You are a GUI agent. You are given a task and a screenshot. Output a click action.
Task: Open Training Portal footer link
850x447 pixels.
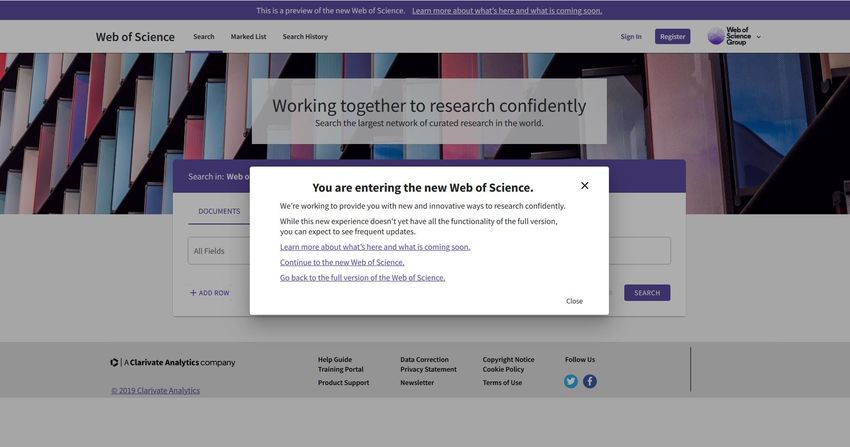tap(340, 369)
